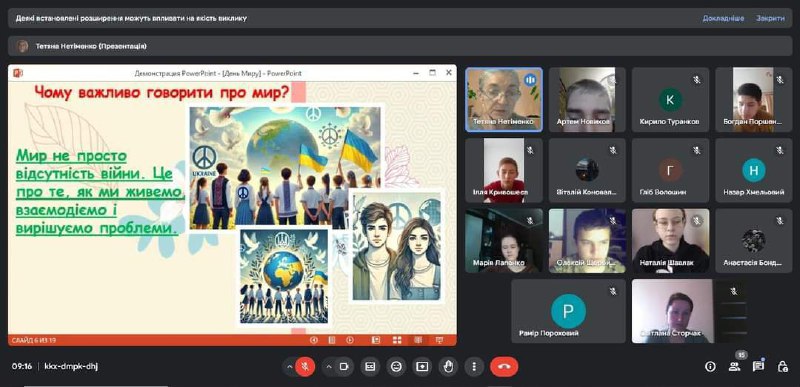Screen dimensions: 800x387
Task: Unmute the microphone in call controls
Action: [x=305, y=367]
